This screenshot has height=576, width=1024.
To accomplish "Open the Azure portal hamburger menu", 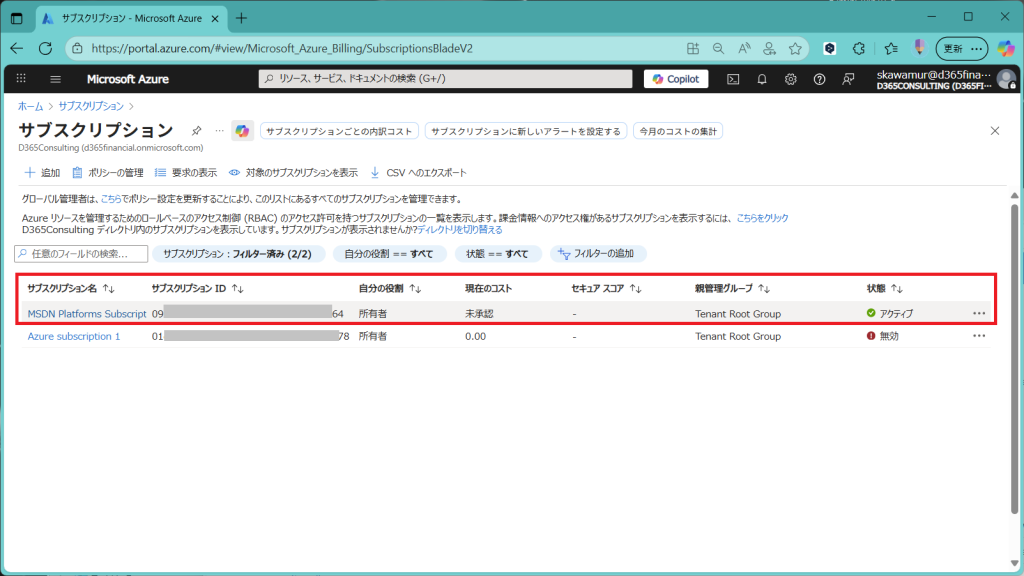I will tap(55, 79).
